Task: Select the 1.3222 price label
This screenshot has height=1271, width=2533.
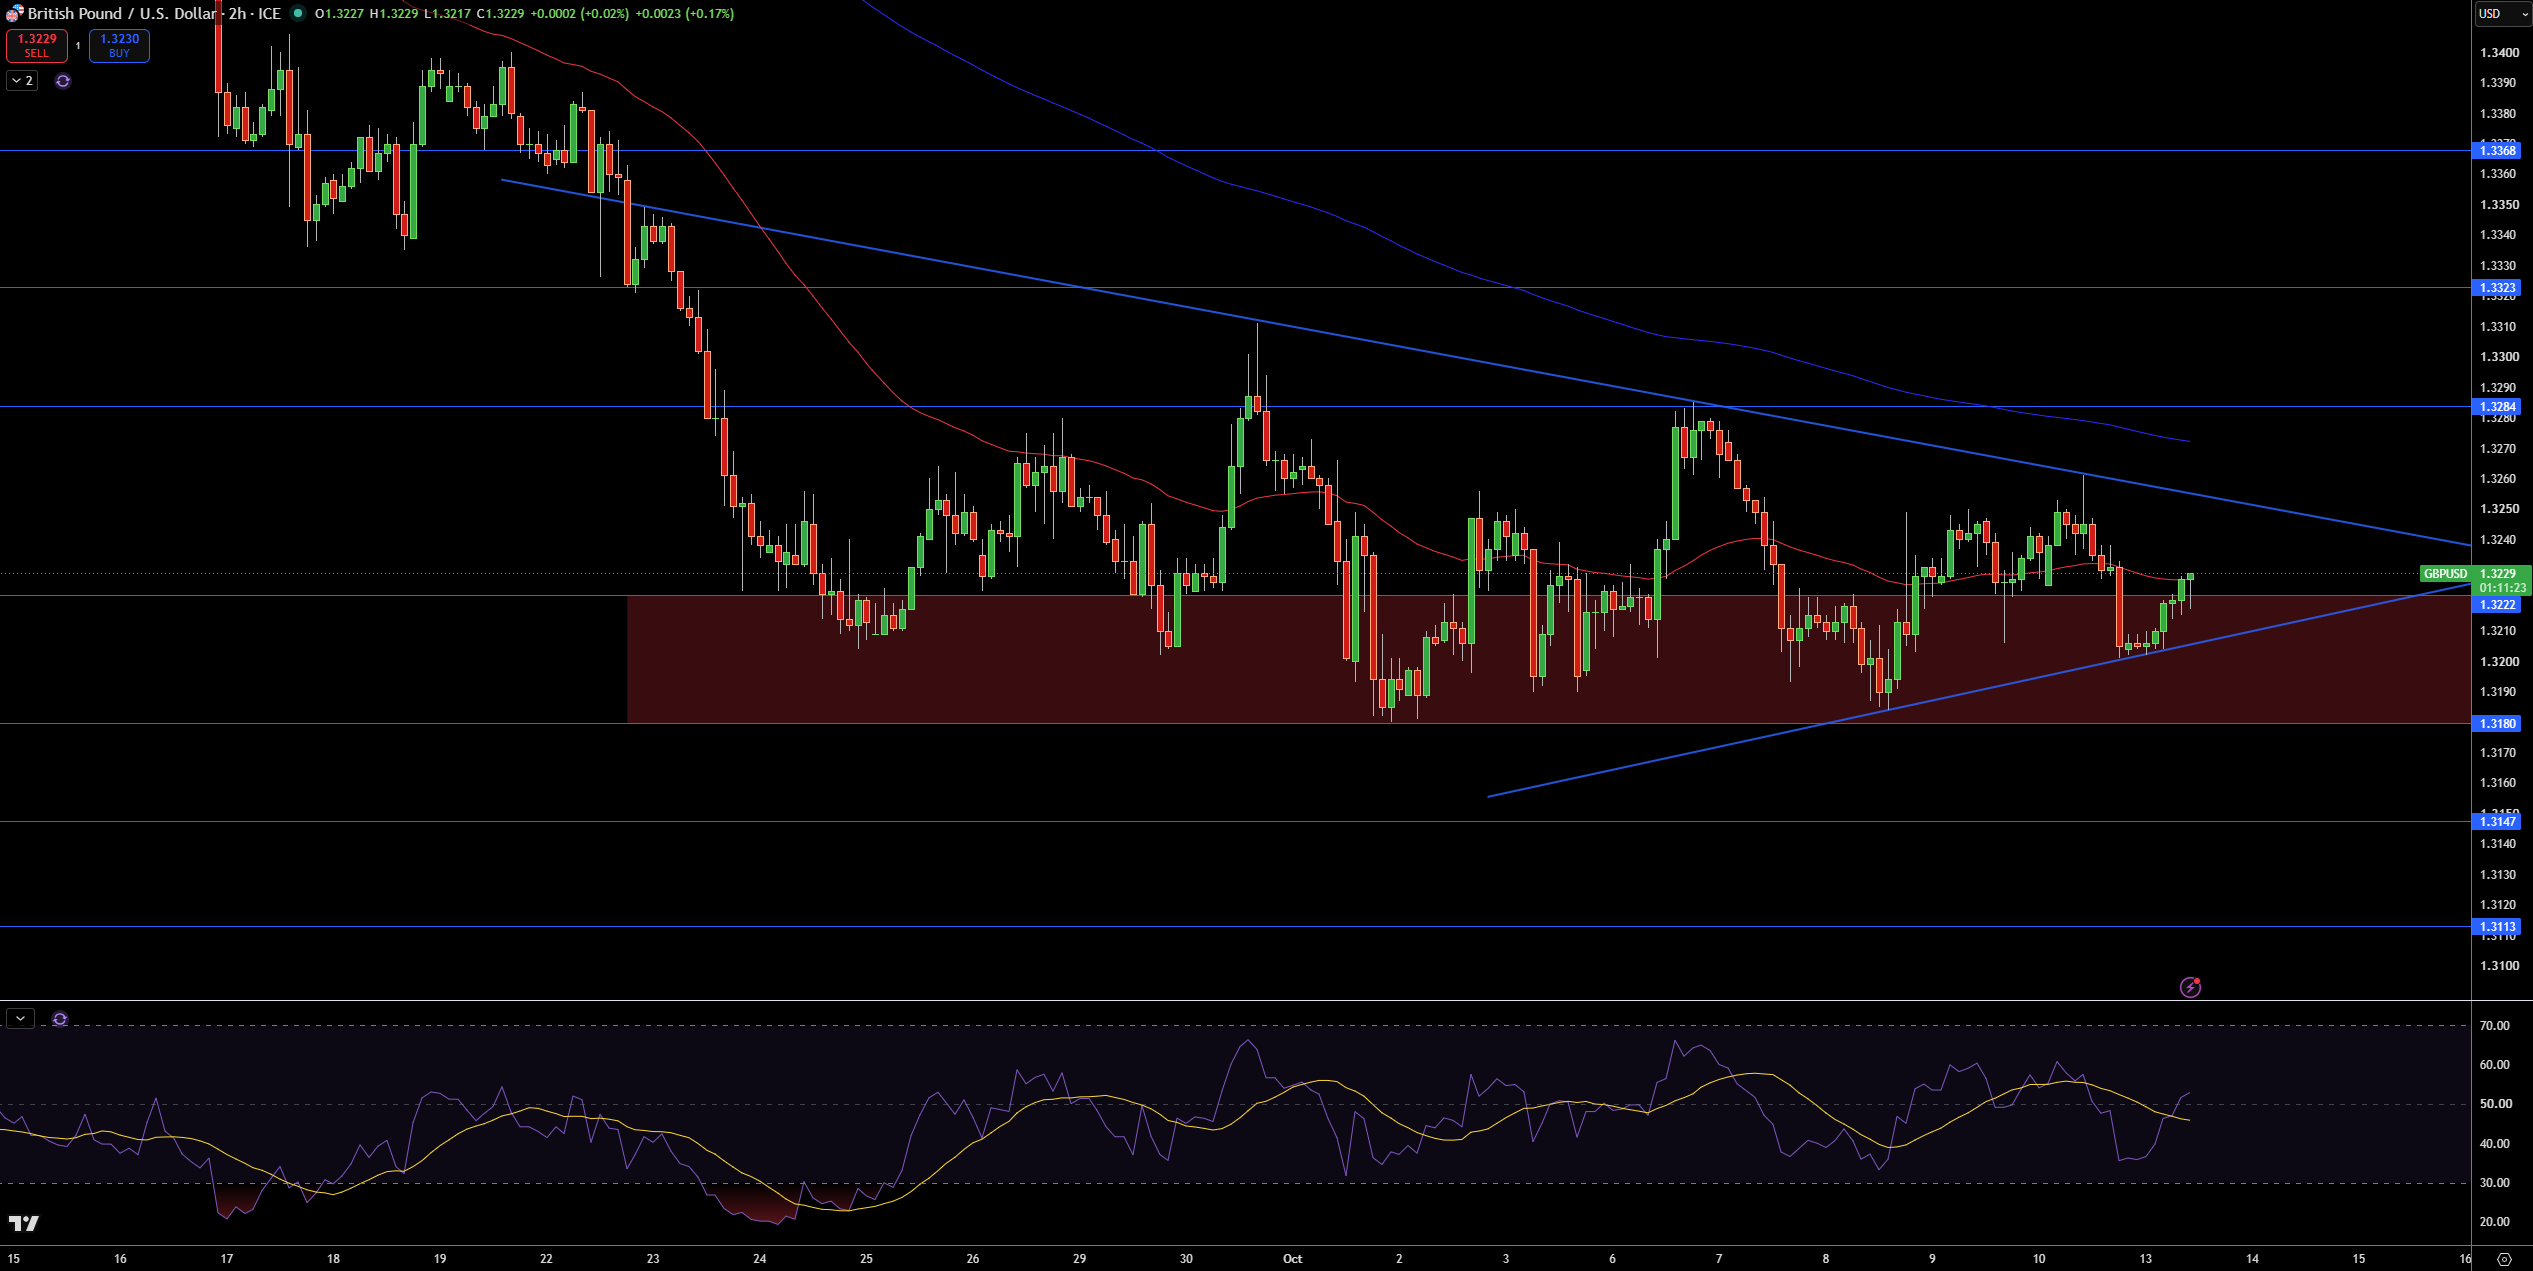Action: [x=2496, y=605]
